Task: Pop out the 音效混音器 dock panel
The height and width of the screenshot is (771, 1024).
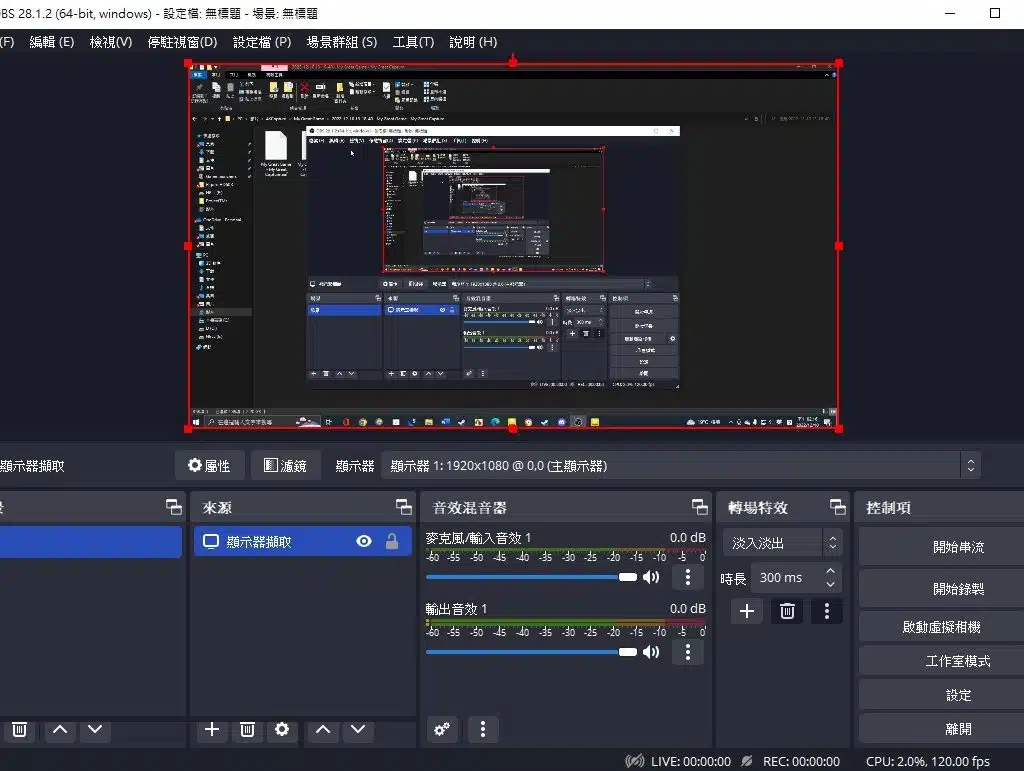Action: [x=700, y=507]
